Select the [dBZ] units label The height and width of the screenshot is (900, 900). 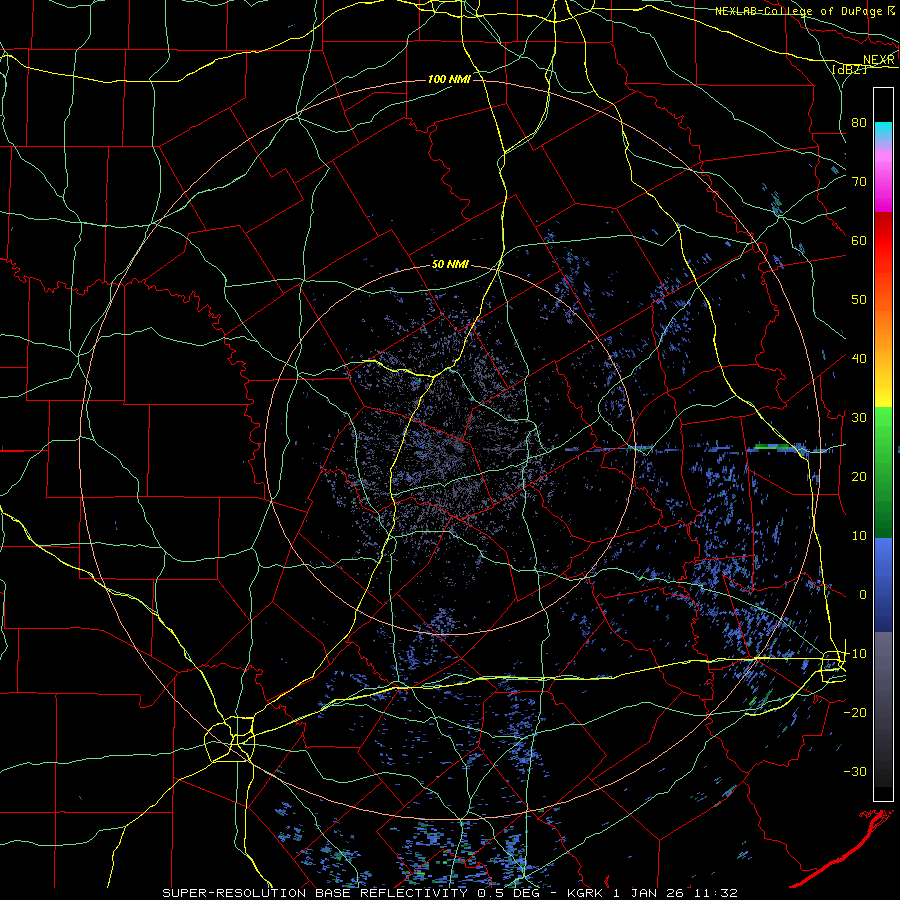(848, 69)
